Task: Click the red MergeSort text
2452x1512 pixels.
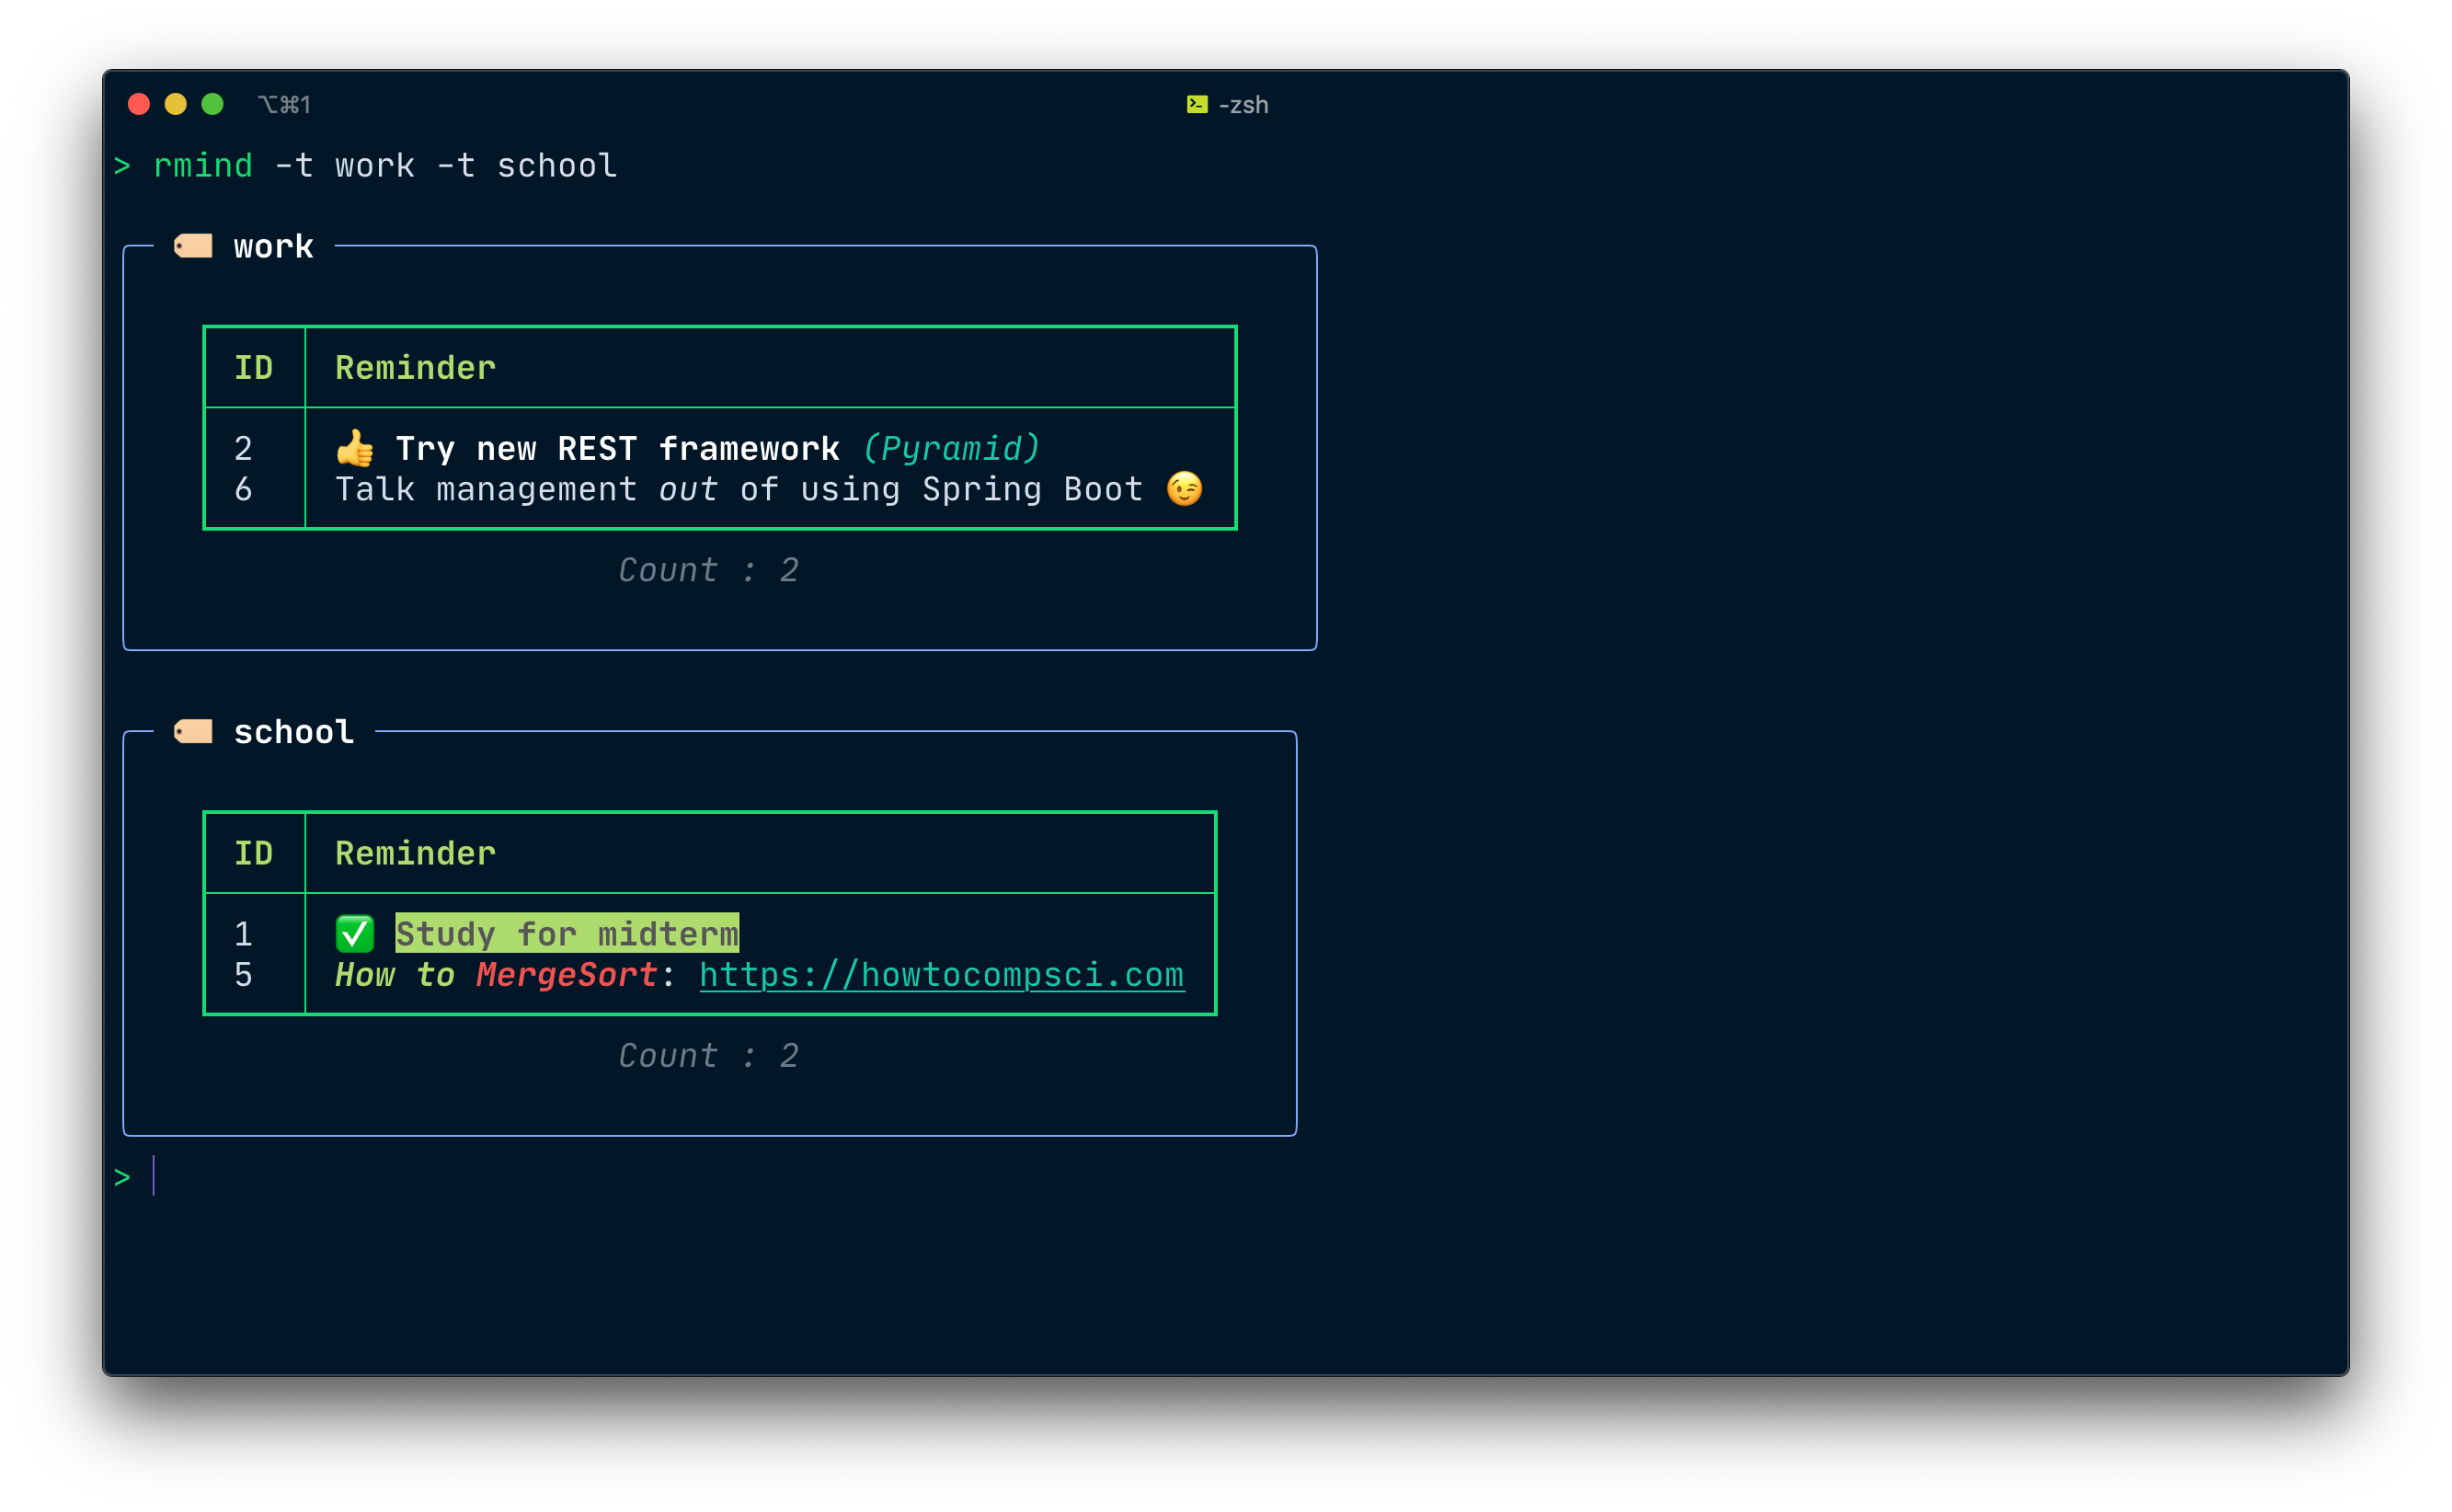Action: [566, 975]
